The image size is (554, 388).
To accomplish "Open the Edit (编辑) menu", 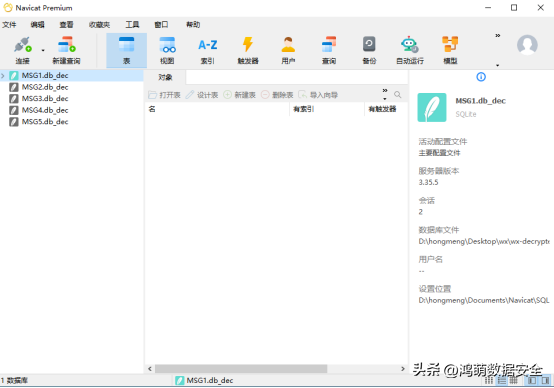I will point(37,25).
